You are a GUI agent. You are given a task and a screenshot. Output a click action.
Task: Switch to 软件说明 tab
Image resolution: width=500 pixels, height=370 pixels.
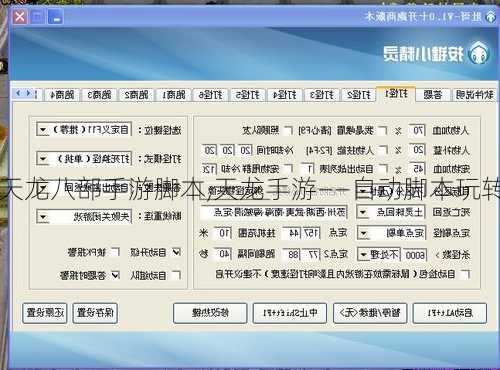475,95
